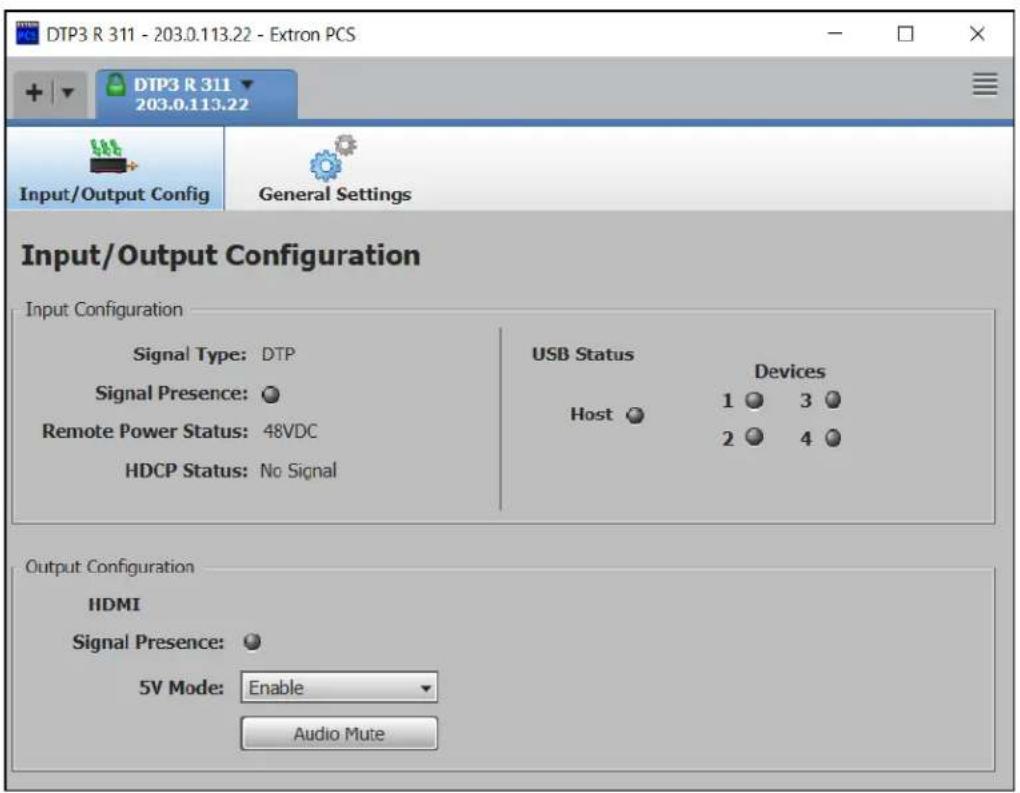Click USB device 1 status indicator

click(x=754, y=400)
